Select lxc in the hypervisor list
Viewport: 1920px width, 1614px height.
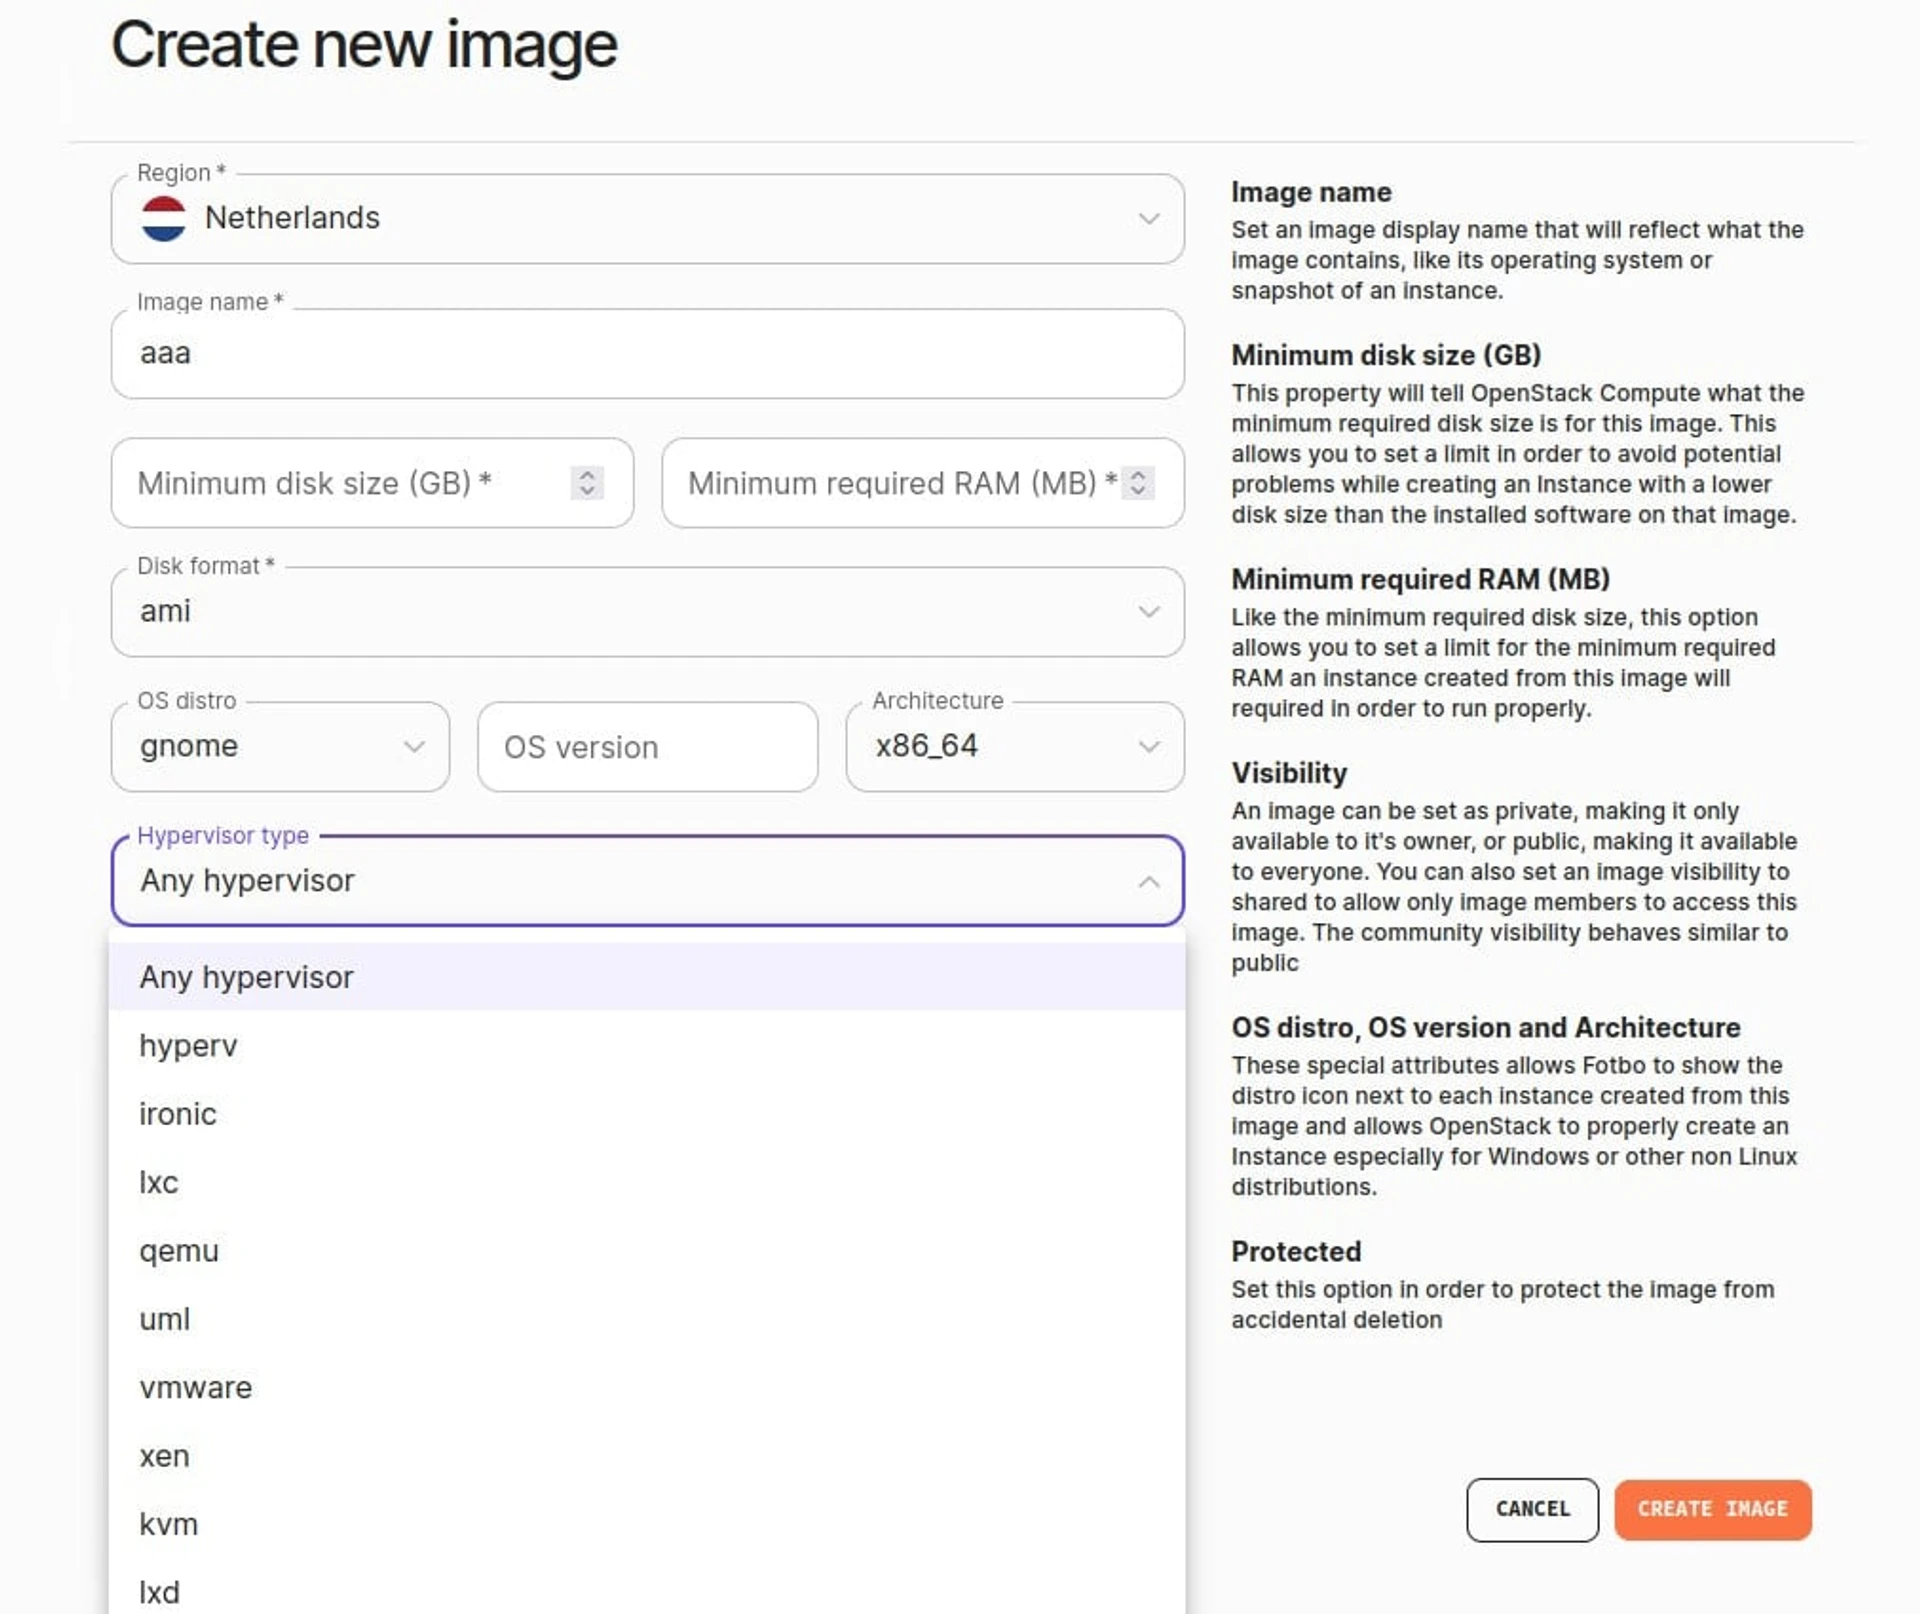(x=647, y=1183)
